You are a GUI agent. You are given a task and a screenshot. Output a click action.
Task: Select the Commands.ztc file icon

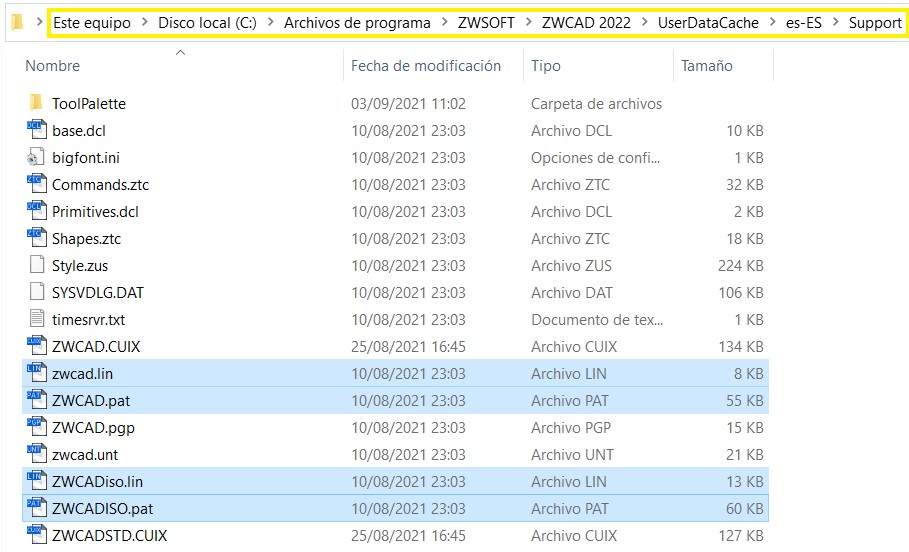click(37, 184)
